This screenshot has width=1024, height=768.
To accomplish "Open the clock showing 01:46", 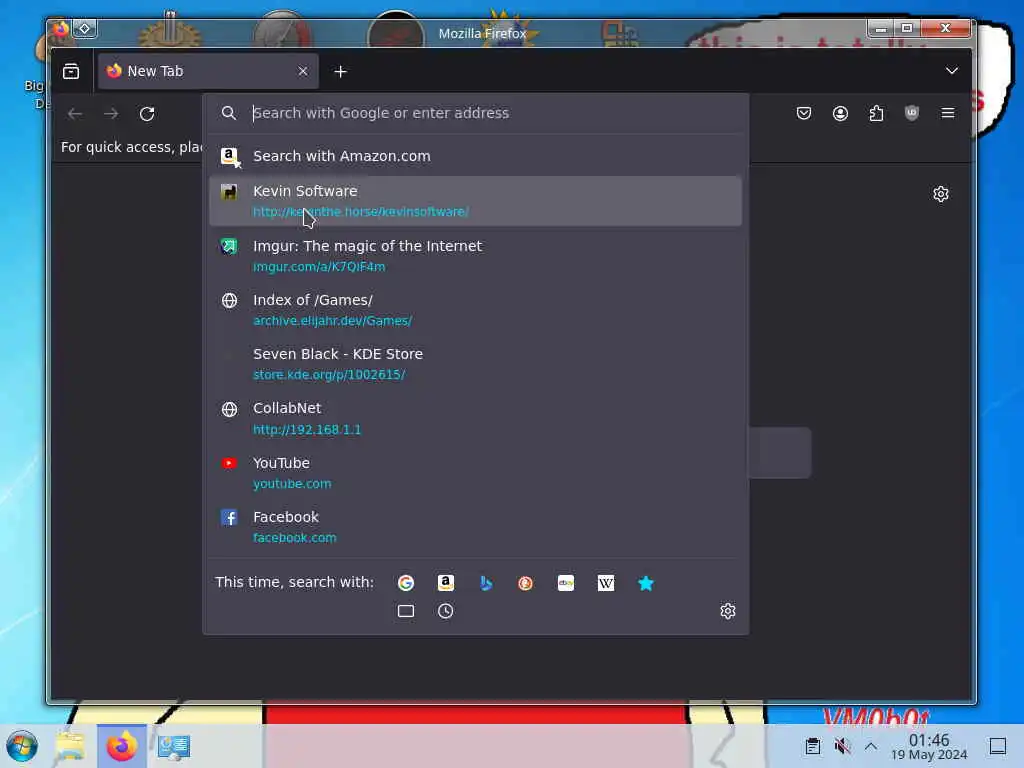I will point(929,746).
